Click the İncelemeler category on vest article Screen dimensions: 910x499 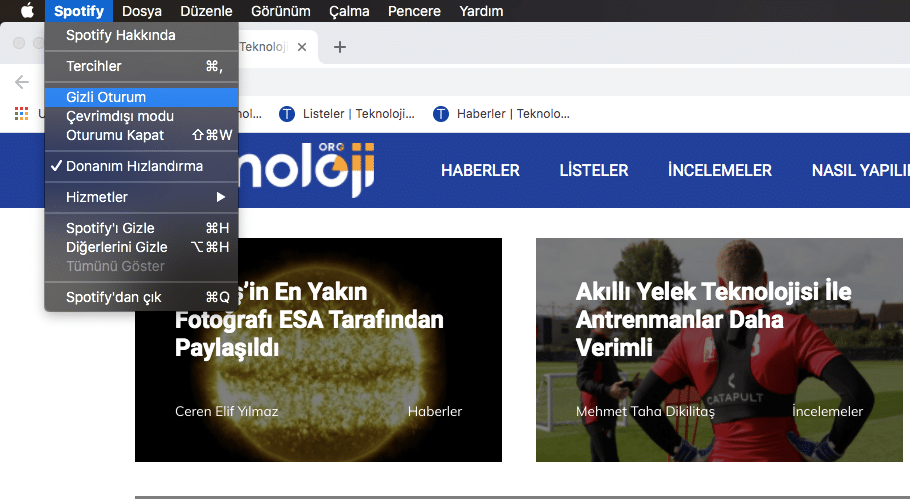click(828, 411)
